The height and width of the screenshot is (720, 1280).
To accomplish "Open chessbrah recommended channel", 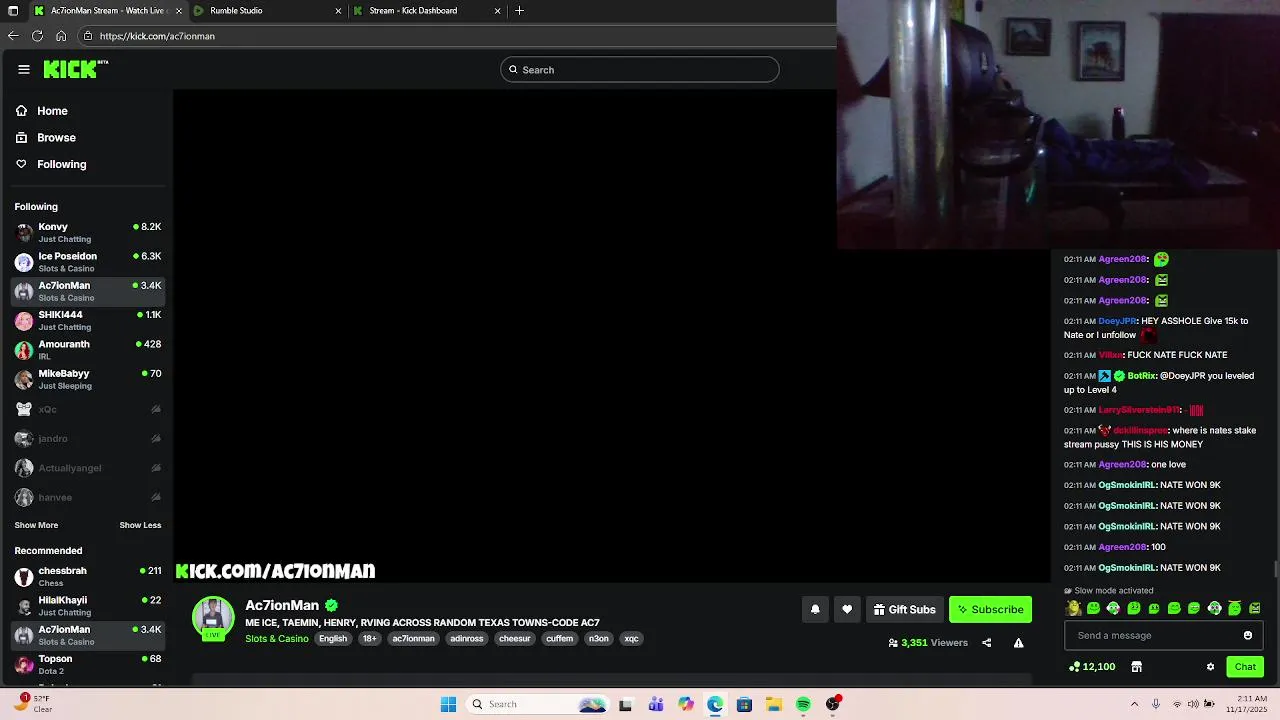I will (88, 577).
